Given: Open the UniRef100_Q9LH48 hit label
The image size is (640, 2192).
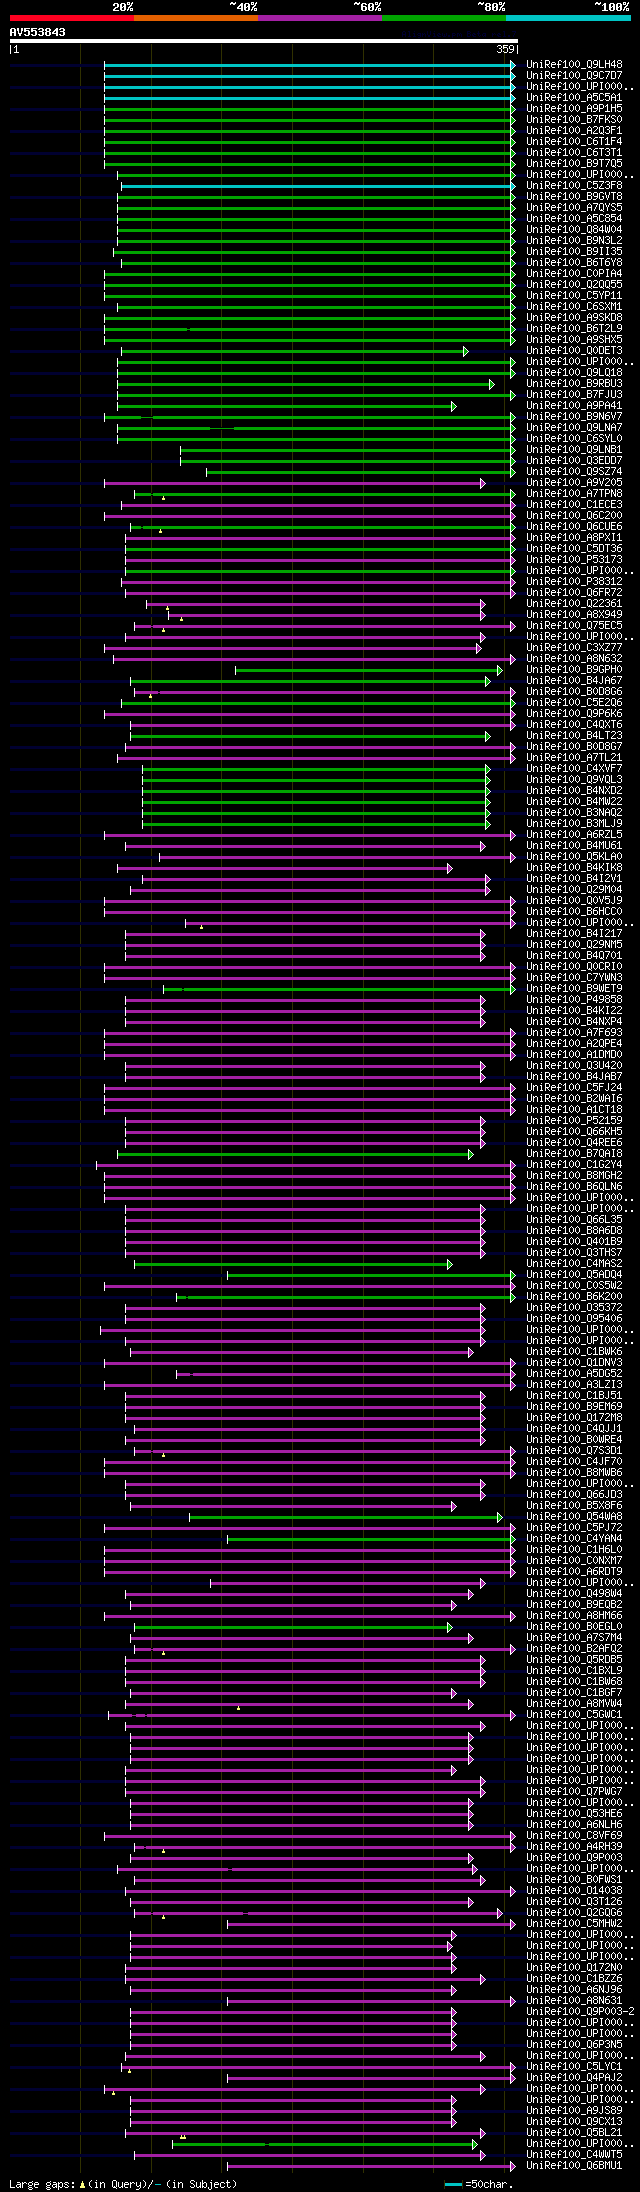Looking at the screenshot, I should [574, 65].
